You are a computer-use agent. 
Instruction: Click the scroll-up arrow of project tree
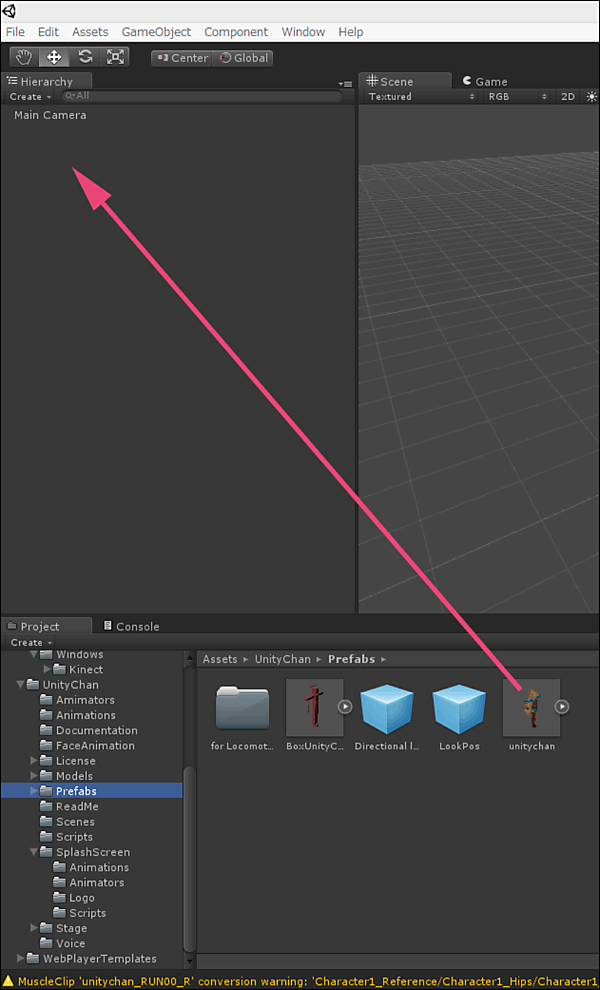coord(189,658)
